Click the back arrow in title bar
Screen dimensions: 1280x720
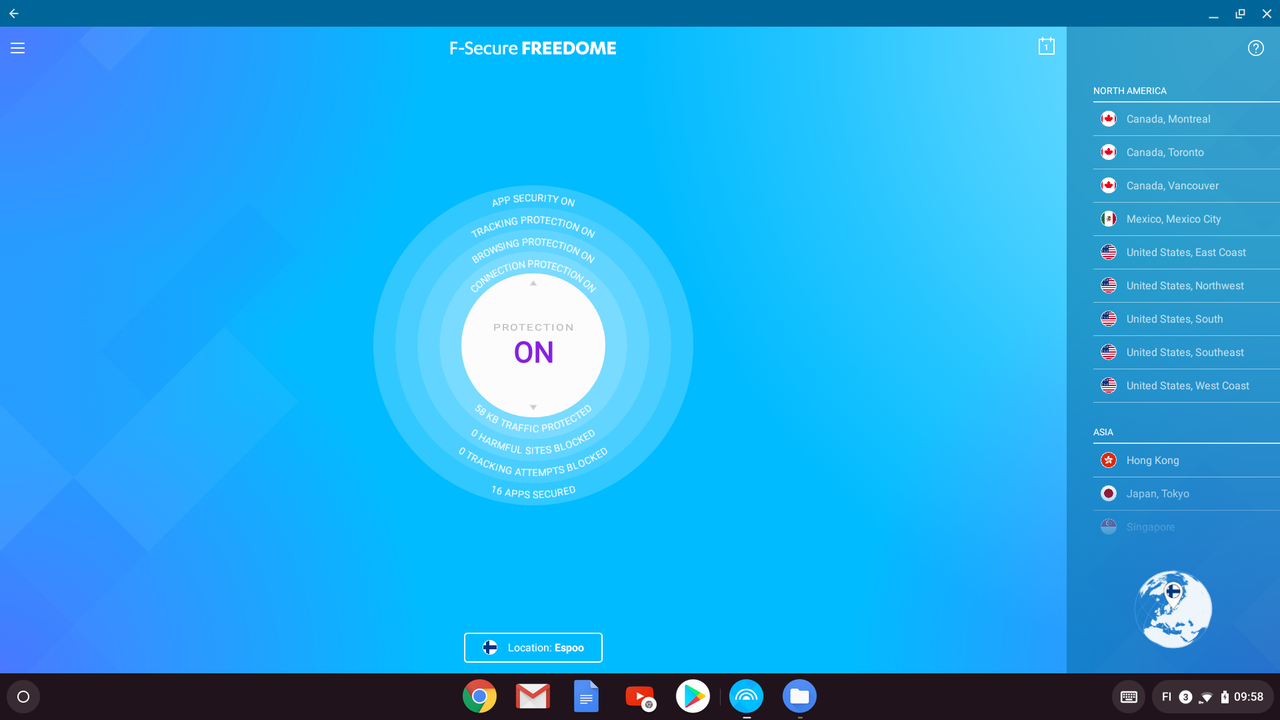[x=14, y=14]
